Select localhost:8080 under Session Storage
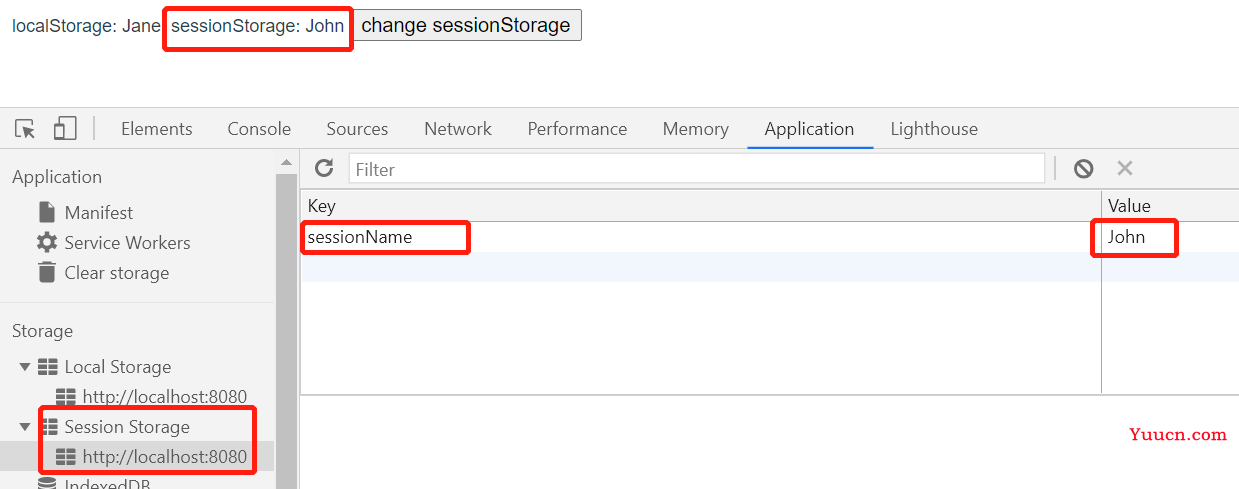The width and height of the screenshot is (1239, 489). (x=151, y=457)
